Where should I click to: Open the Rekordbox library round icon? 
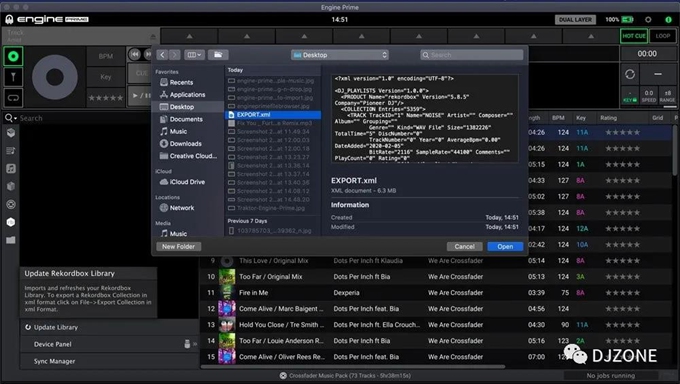click(11, 204)
